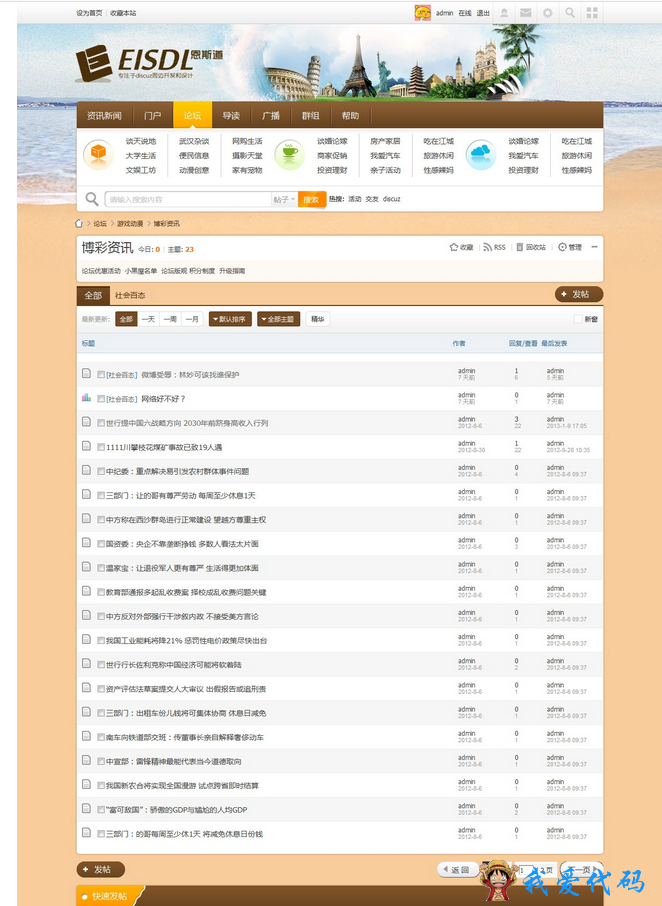The height and width of the screenshot is (906, 662).
Task: Click the bottom 发帖 post button
Action: (x=101, y=869)
